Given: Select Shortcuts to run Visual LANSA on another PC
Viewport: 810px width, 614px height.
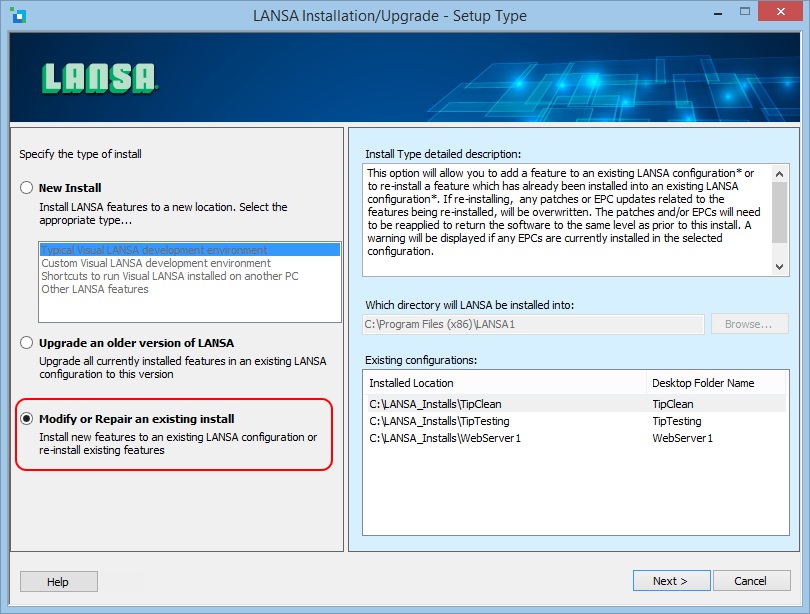Looking at the screenshot, I should 190,276.
